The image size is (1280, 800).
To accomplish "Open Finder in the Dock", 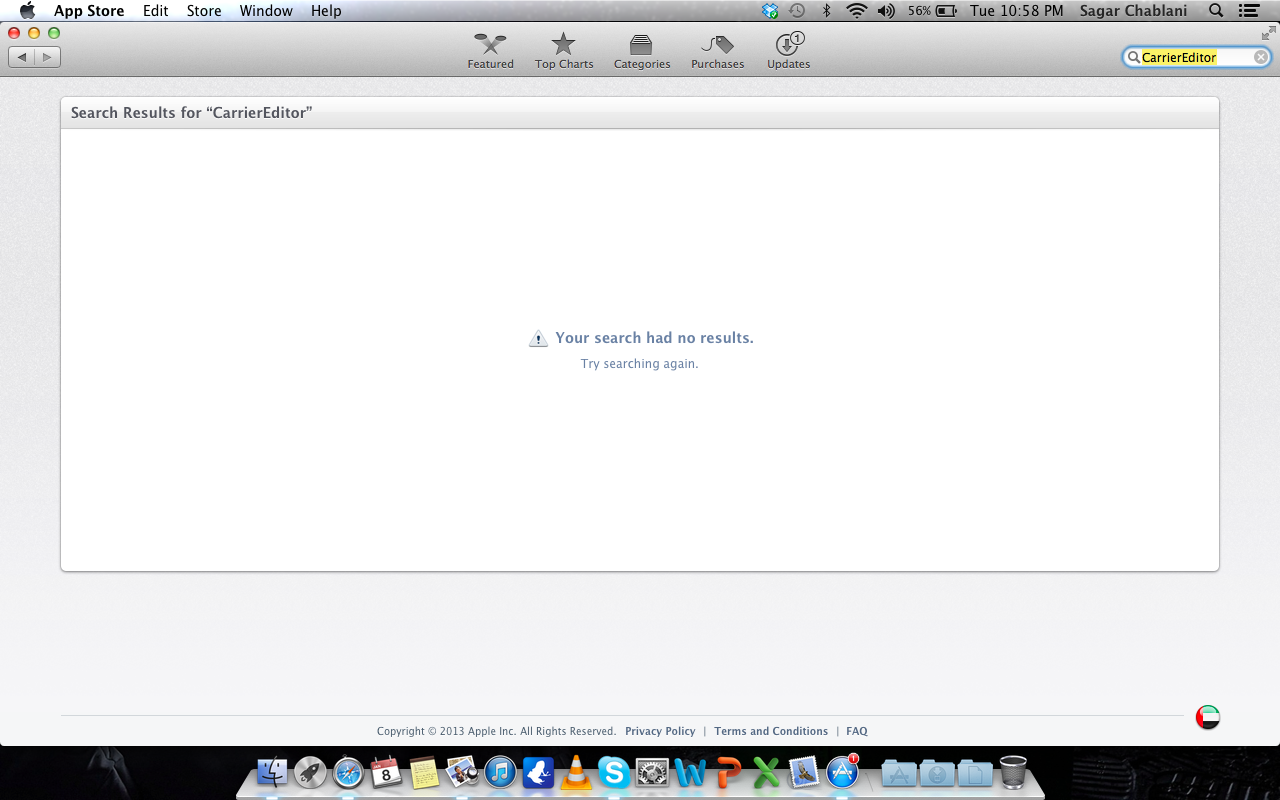I will point(272,772).
